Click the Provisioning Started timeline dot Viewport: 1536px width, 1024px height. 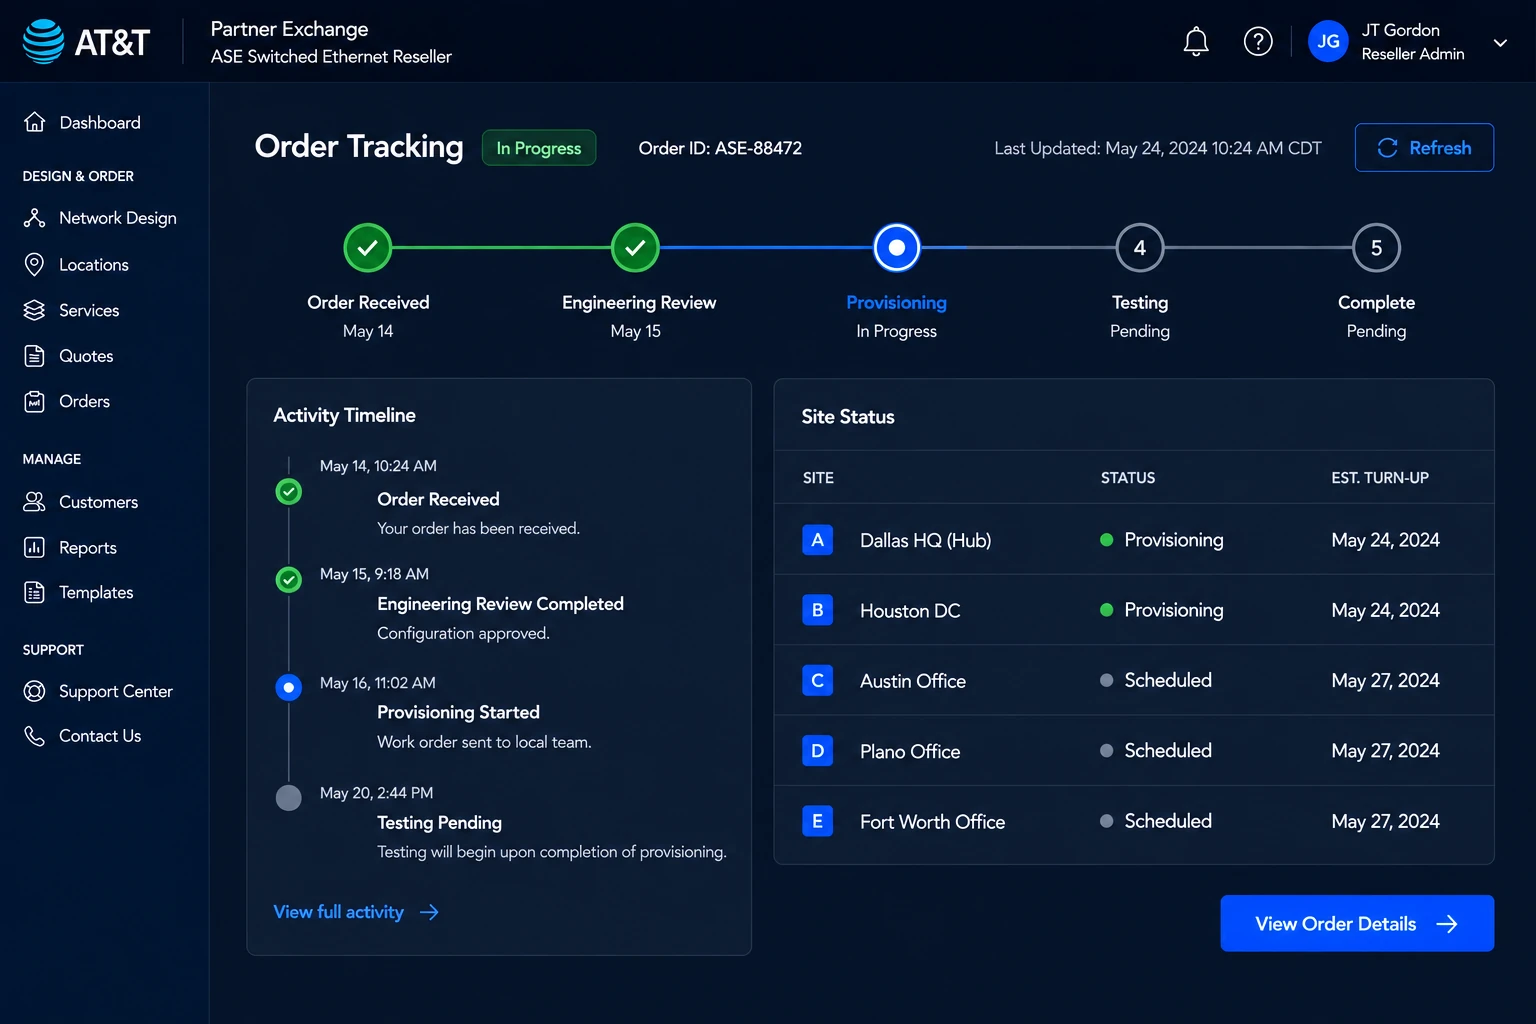[x=289, y=688]
